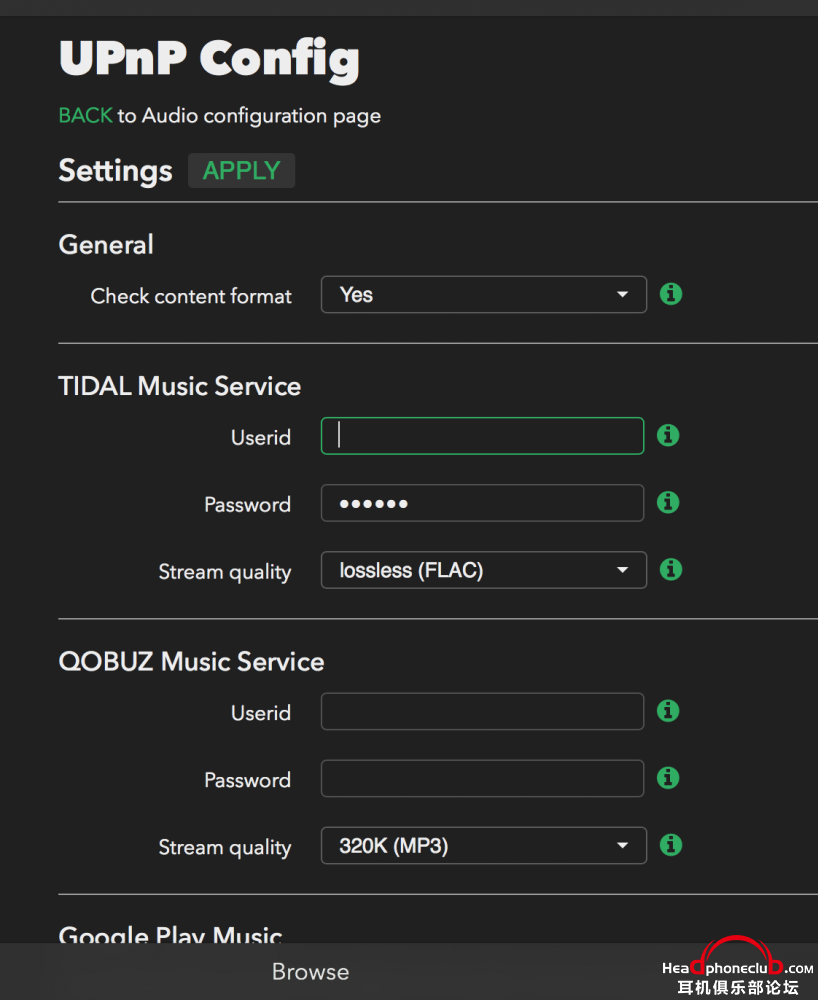The height and width of the screenshot is (1000, 818).
Task: Click the APPLY settings button
Action: (242, 170)
